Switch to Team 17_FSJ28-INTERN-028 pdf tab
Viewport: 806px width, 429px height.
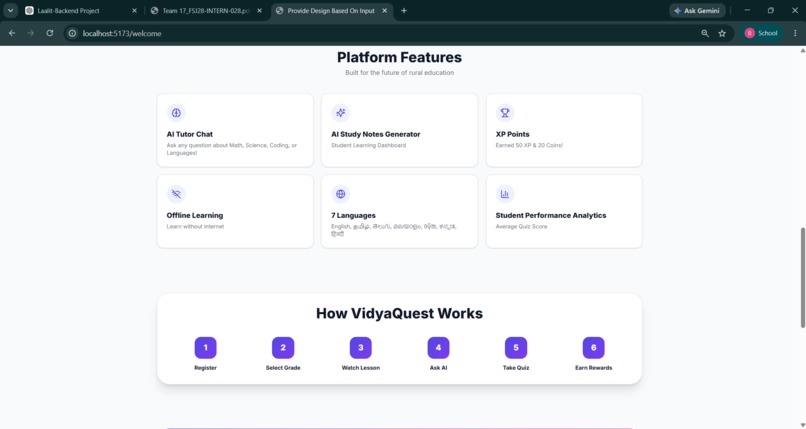pyautogui.click(x=206, y=11)
